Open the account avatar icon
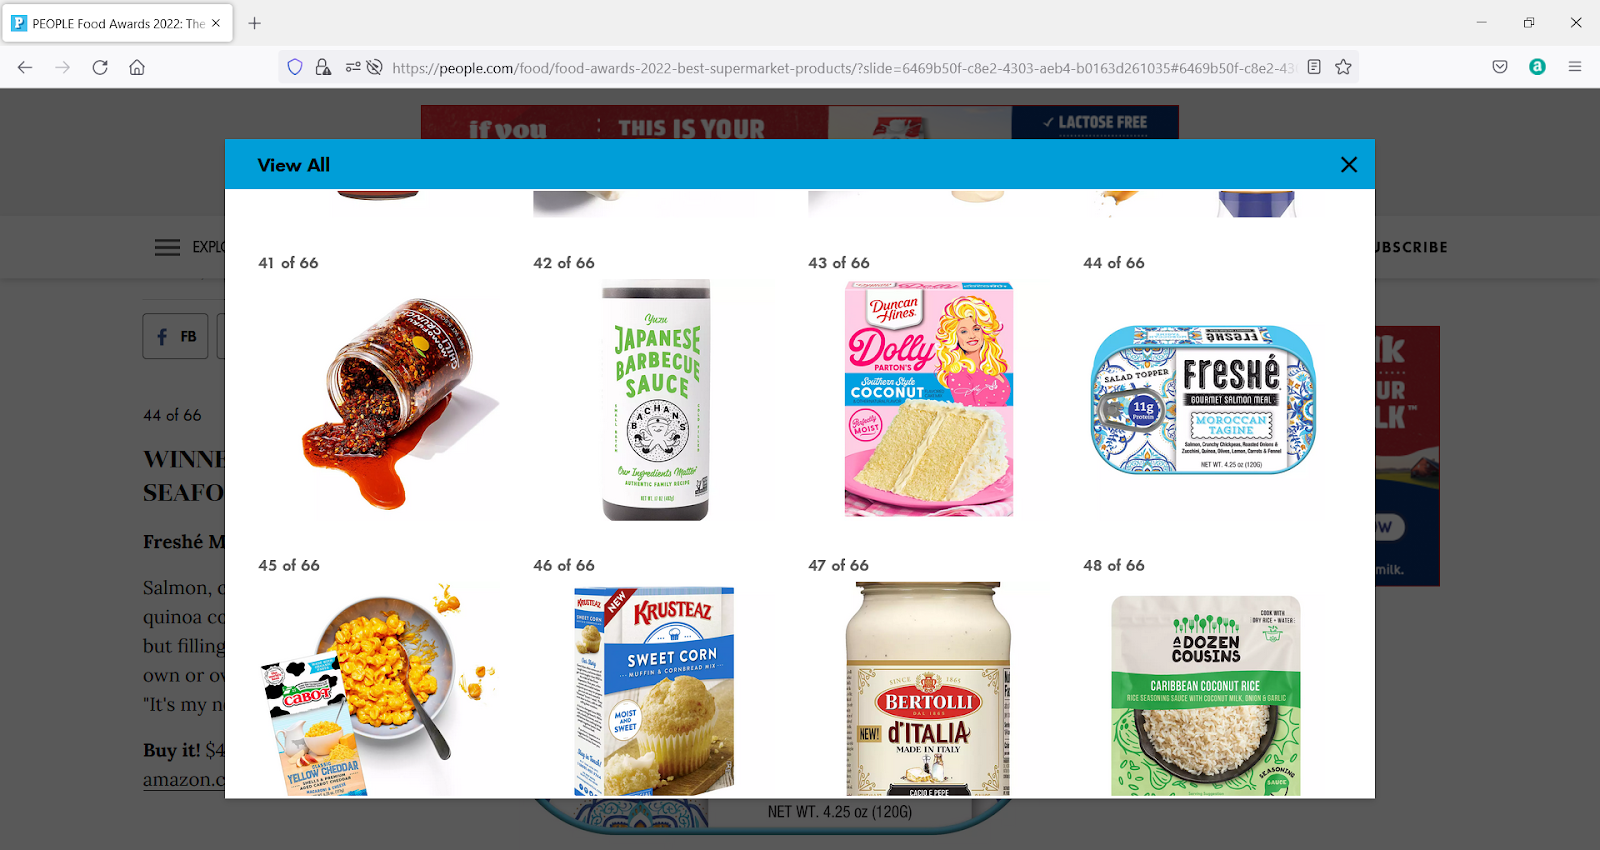 [1537, 67]
